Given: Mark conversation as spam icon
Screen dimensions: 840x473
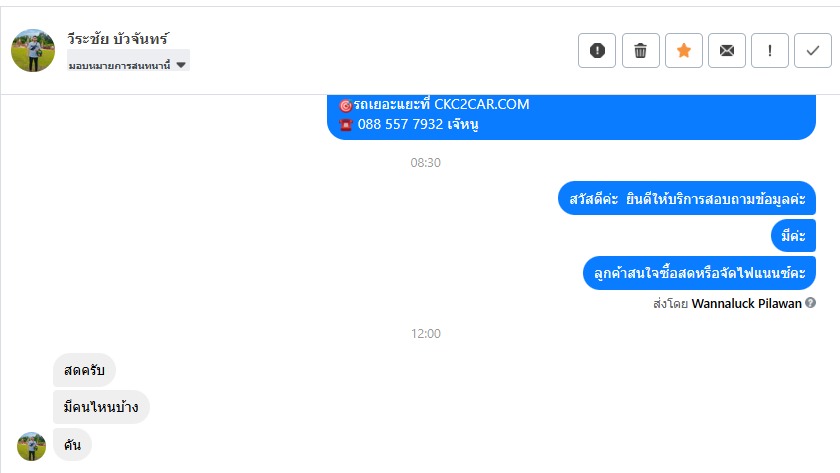Looking at the screenshot, I should (597, 50).
